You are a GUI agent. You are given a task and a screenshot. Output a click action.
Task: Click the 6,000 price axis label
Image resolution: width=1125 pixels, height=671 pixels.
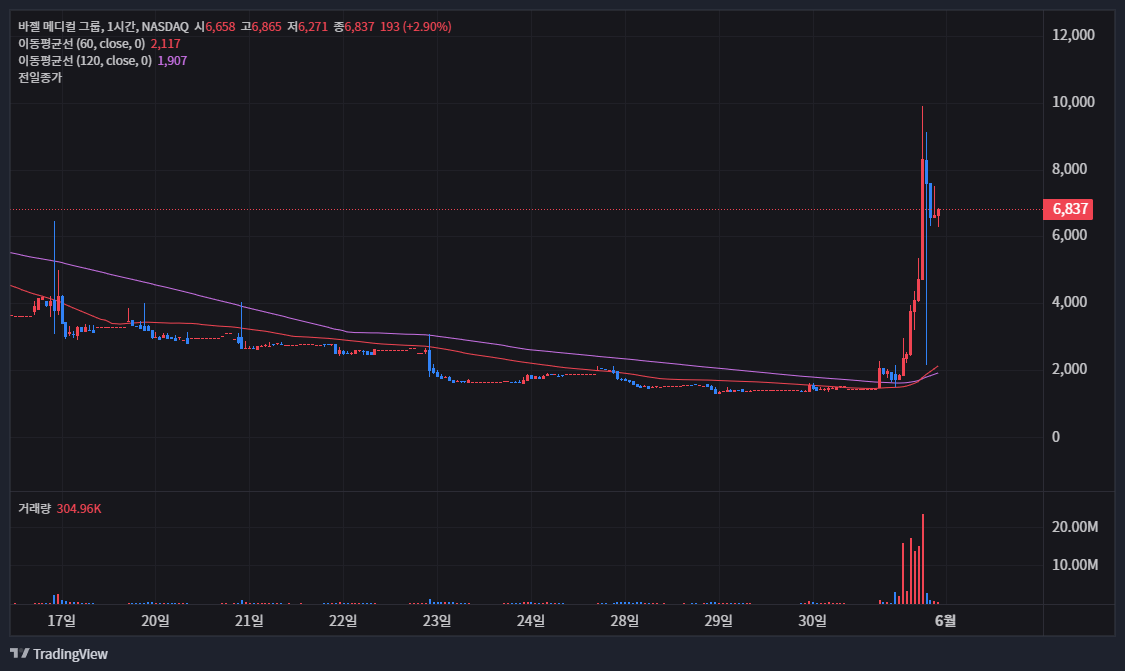point(1070,235)
